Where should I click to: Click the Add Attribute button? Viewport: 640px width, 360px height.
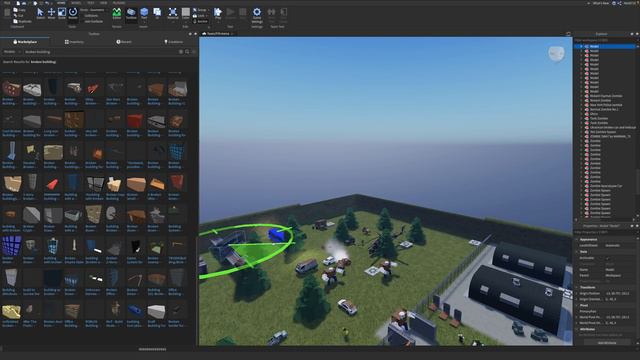click(x=607, y=343)
